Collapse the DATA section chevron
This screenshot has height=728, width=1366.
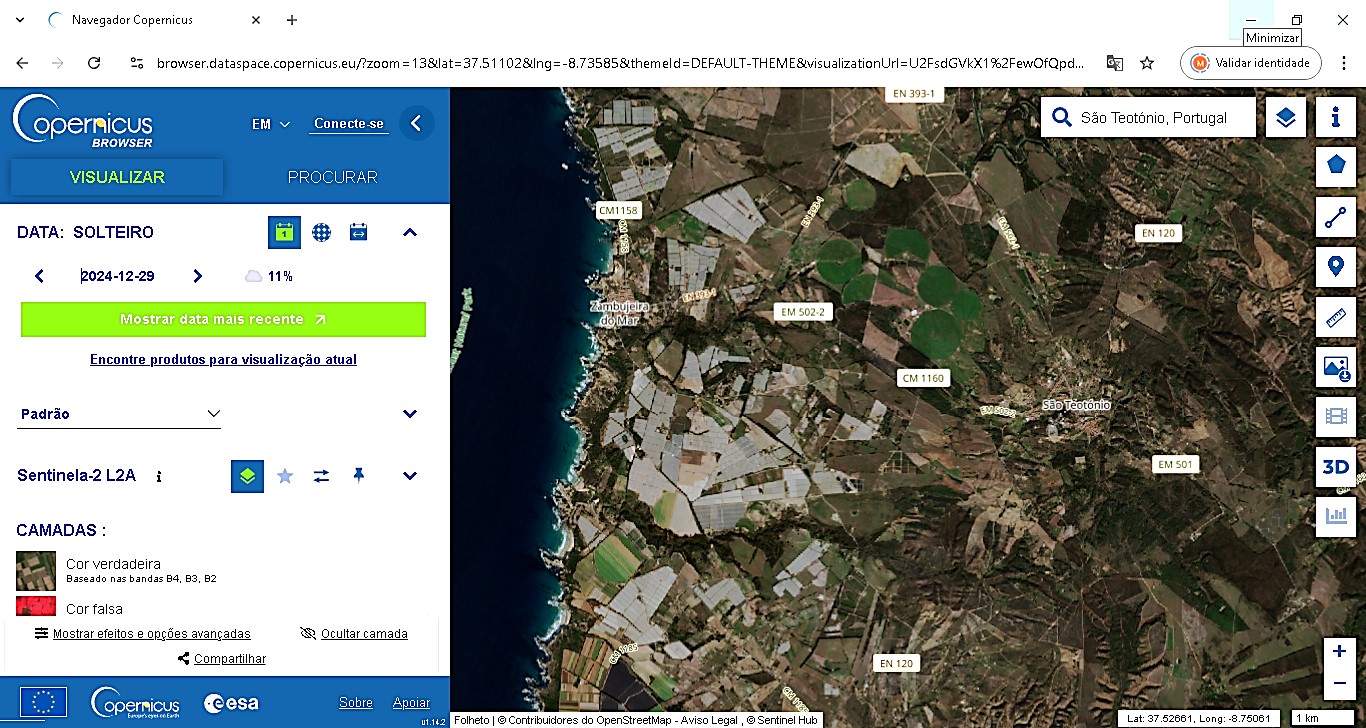tap(409, 232)
